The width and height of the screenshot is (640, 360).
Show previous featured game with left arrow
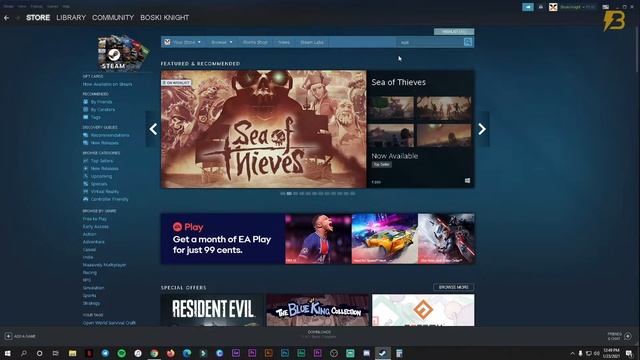pyautogui.click(x=153, y=129)
